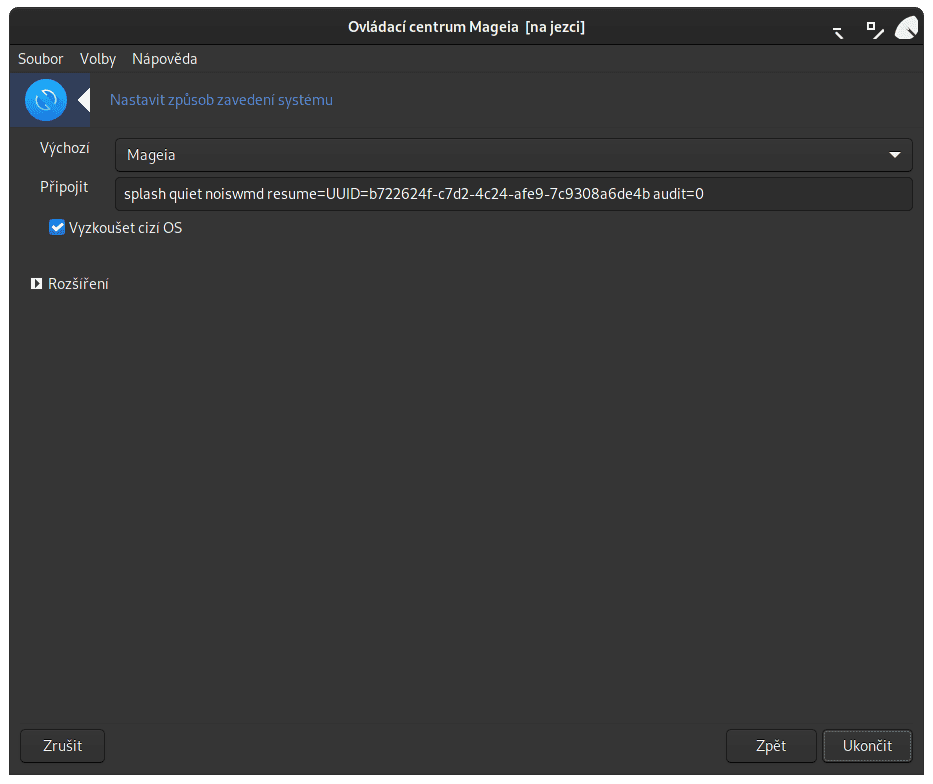Click the white back arrow beside the boot icon
933x784 pixels.
click(86, 100)
